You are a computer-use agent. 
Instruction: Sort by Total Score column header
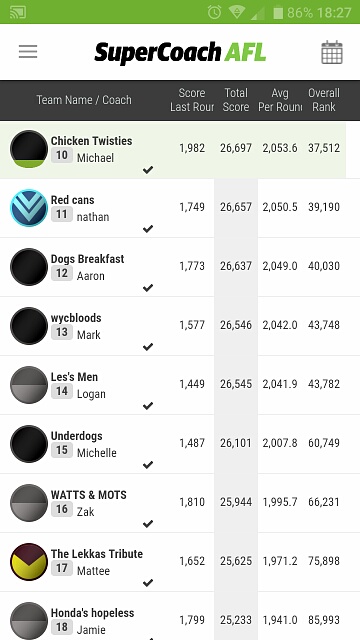pyautogui.click(x=236, y=100)
